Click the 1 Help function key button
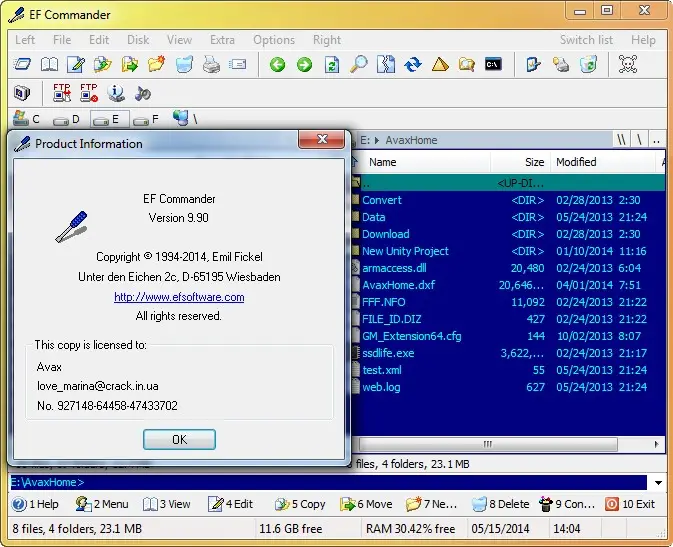The width and height of the screenshot is (673, 547). point(36,504)
